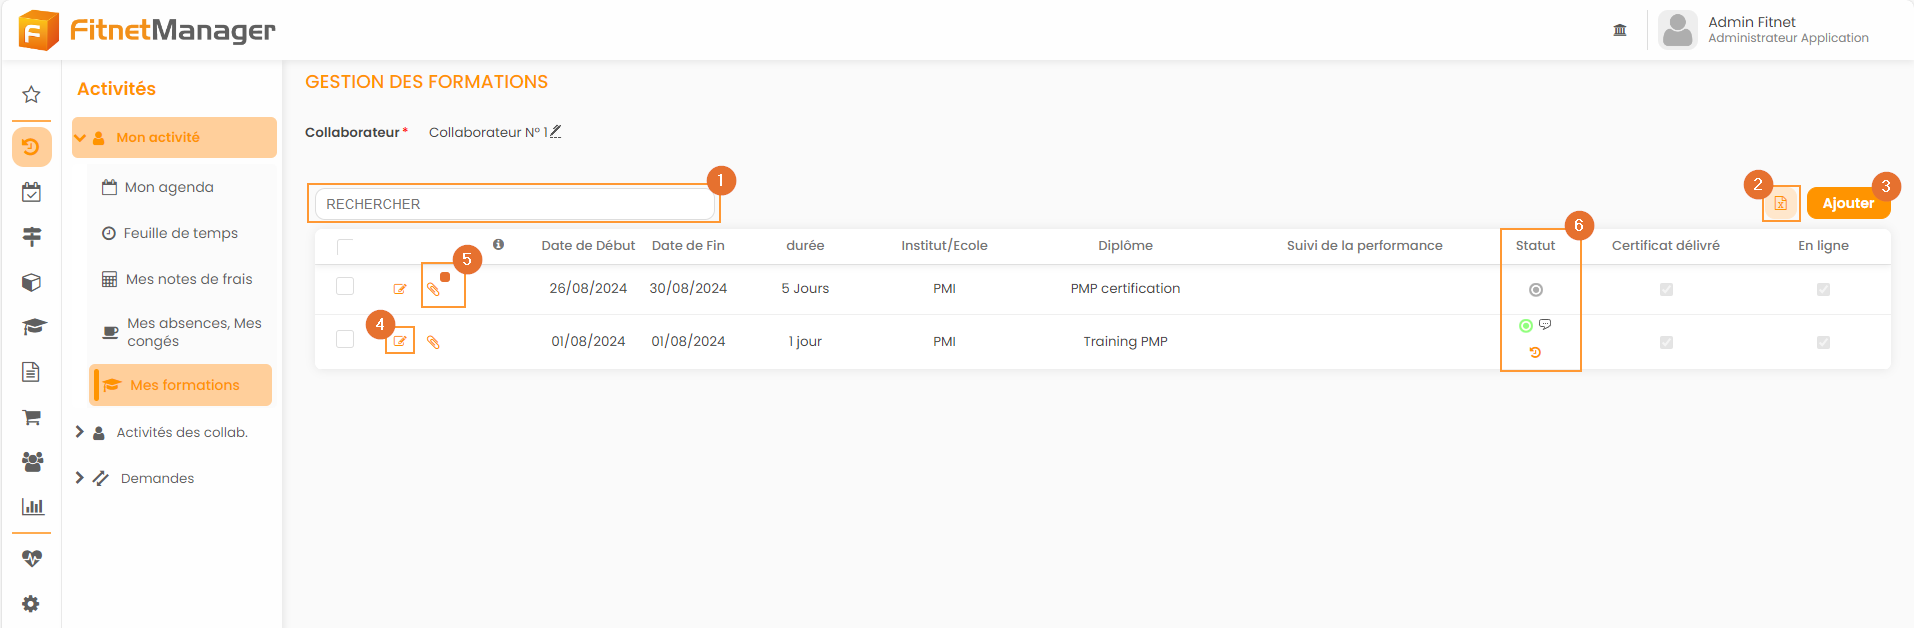Click the favorites star icon in sidebar
1914x628 pixels.
click(31, 95)
